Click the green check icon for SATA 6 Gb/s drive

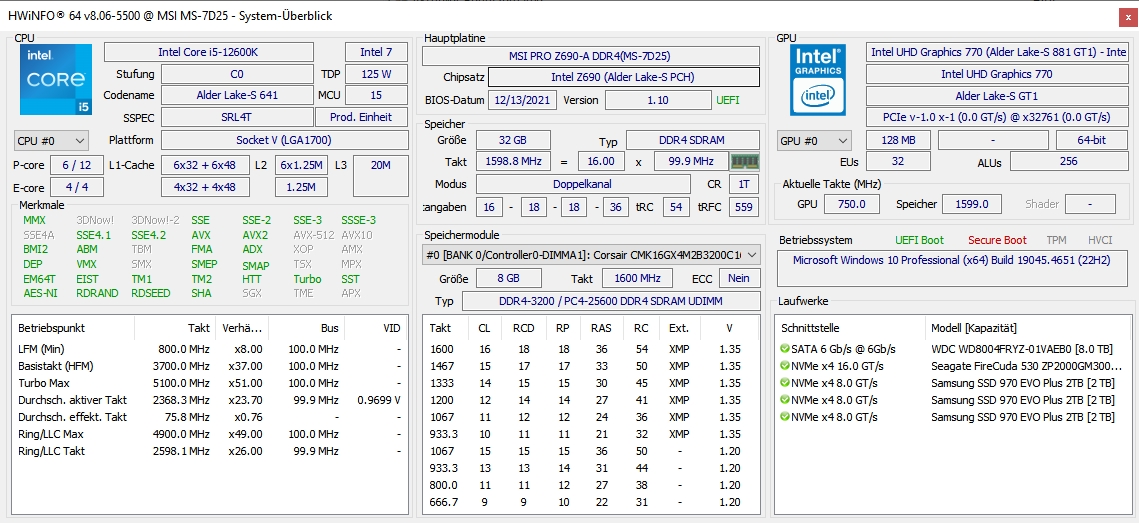[x=785, y=349]
